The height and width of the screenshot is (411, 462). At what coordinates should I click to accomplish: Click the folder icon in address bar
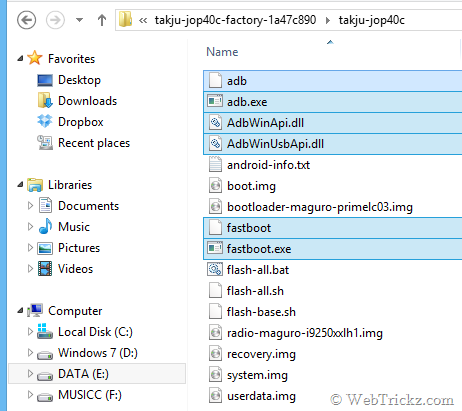126,19
